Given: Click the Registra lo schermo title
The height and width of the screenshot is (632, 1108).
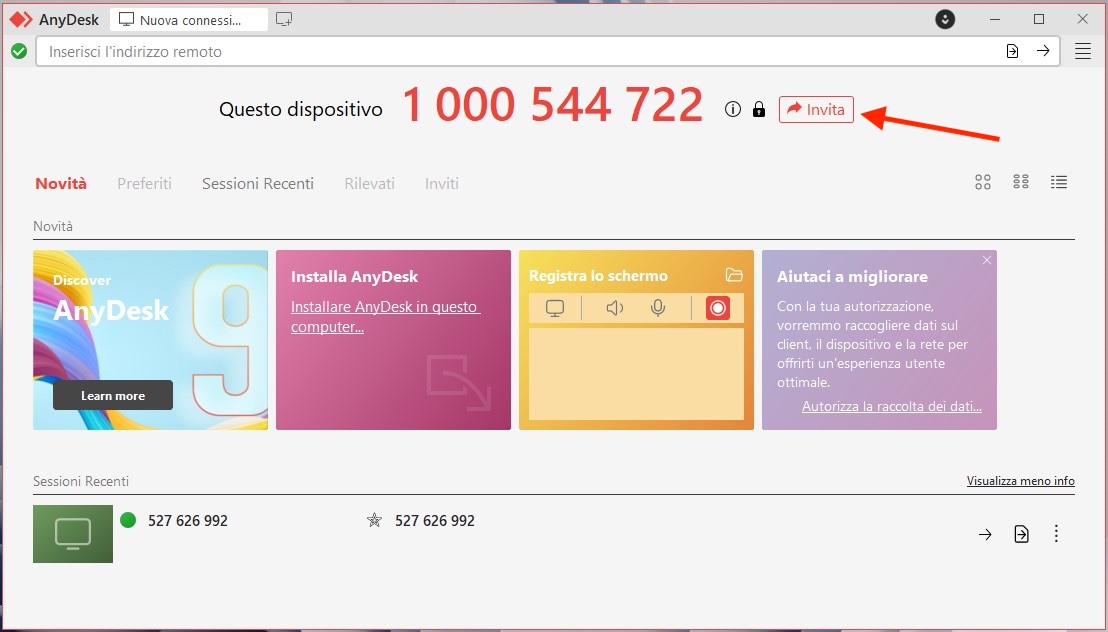Looking at the screenshot, I should tap(599, 276).
